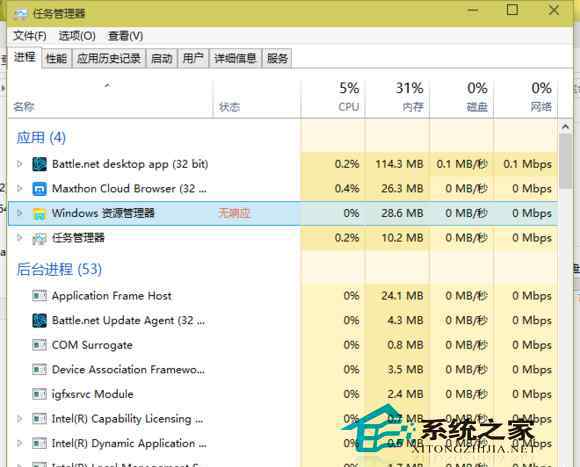Click the 0.4% CPU value

pos(347,189)
